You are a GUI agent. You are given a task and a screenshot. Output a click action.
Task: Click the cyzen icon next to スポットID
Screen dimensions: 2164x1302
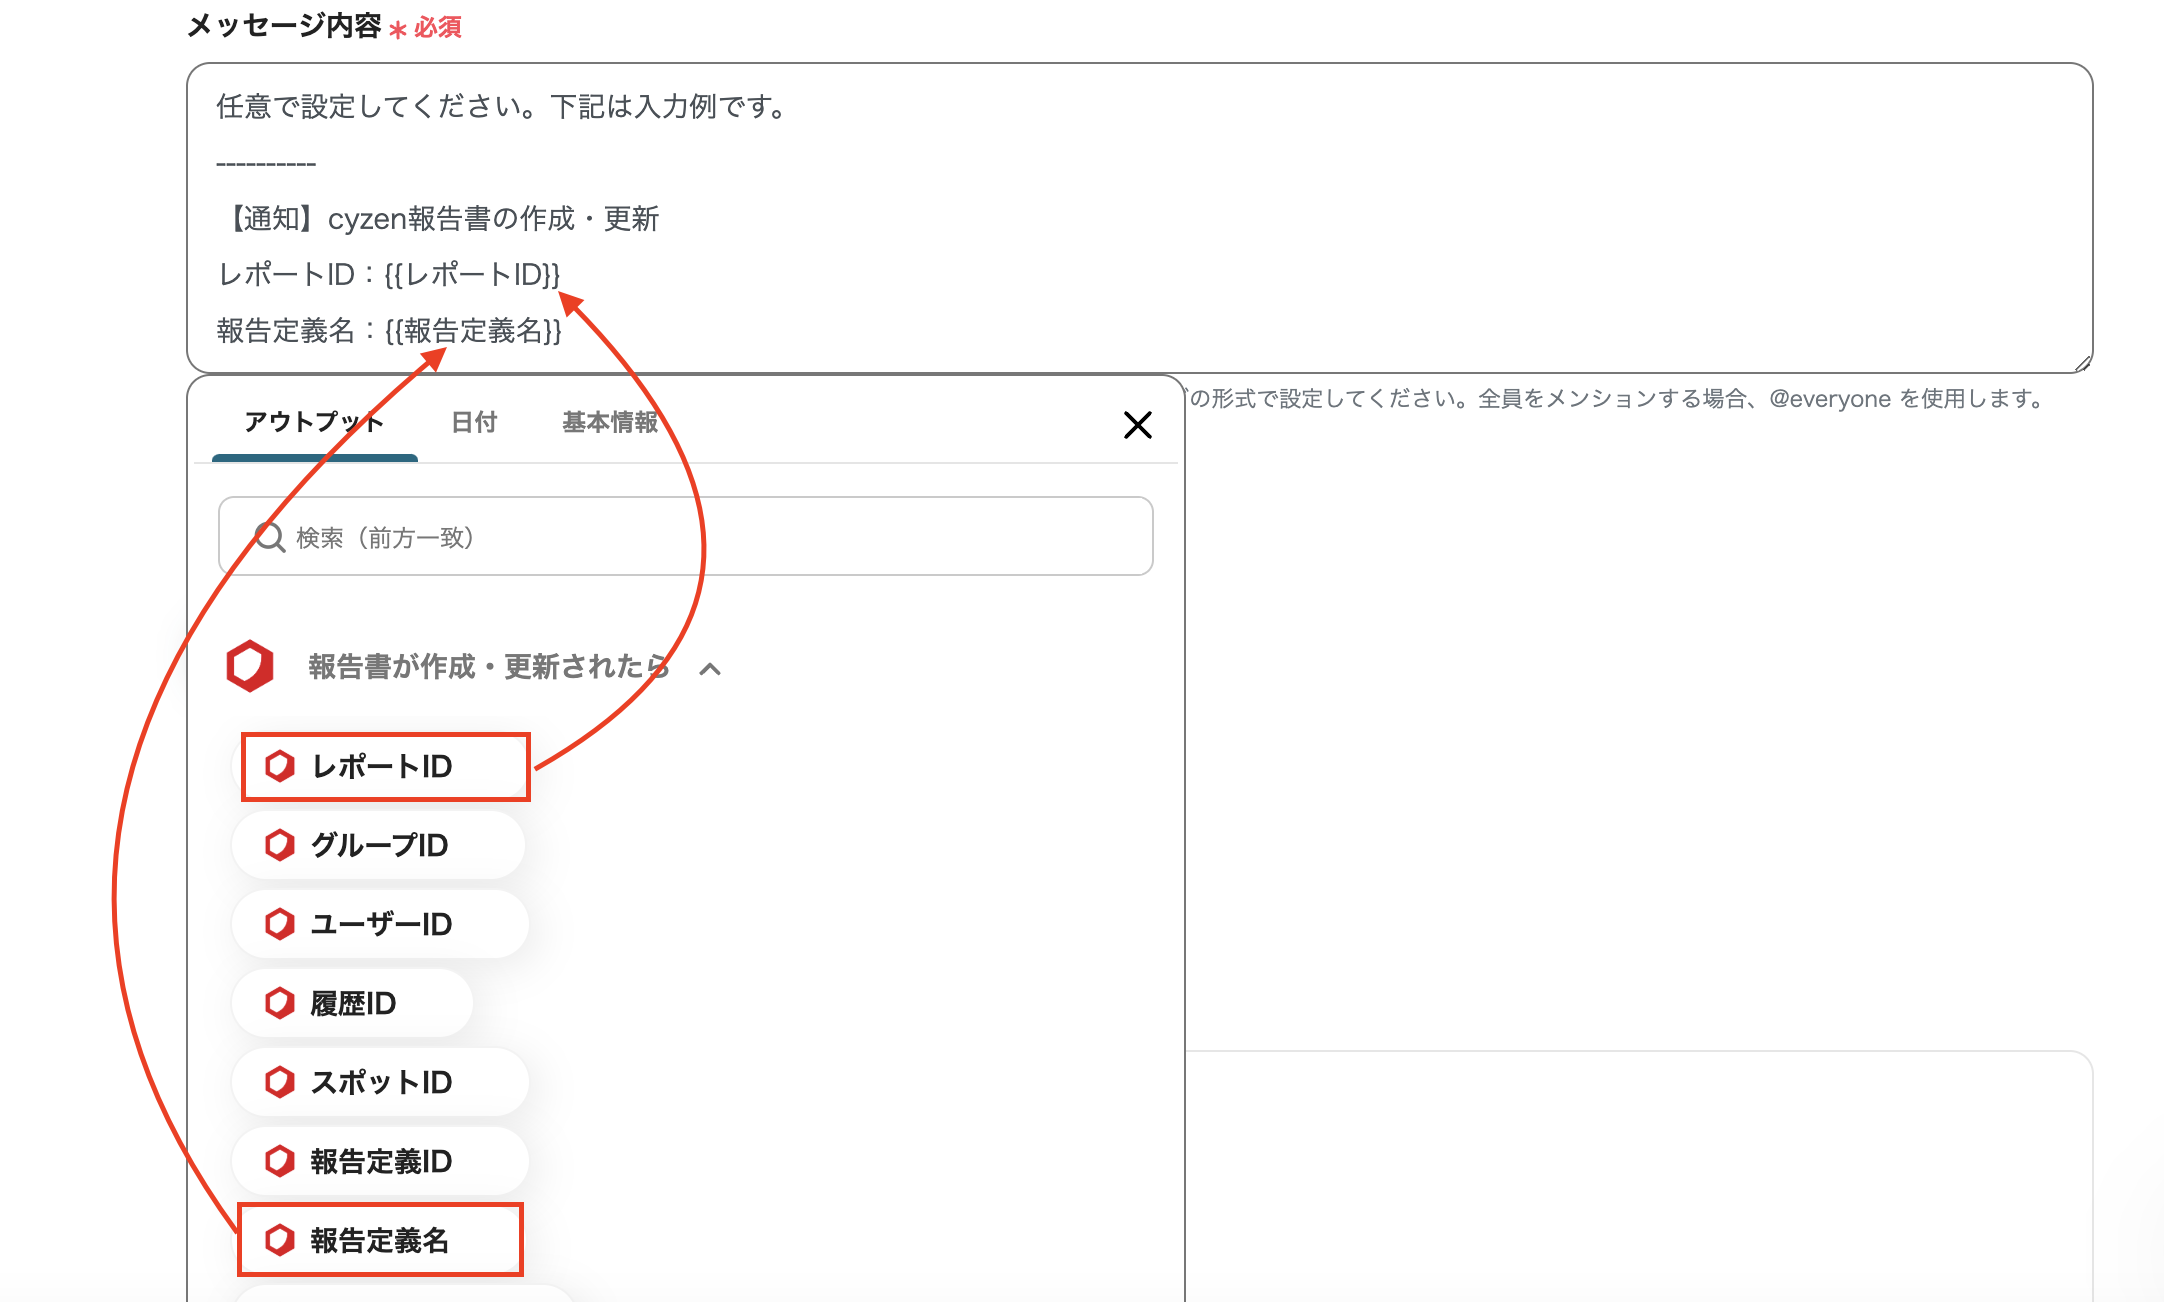pyautogui.click(x=279, y=1082)
